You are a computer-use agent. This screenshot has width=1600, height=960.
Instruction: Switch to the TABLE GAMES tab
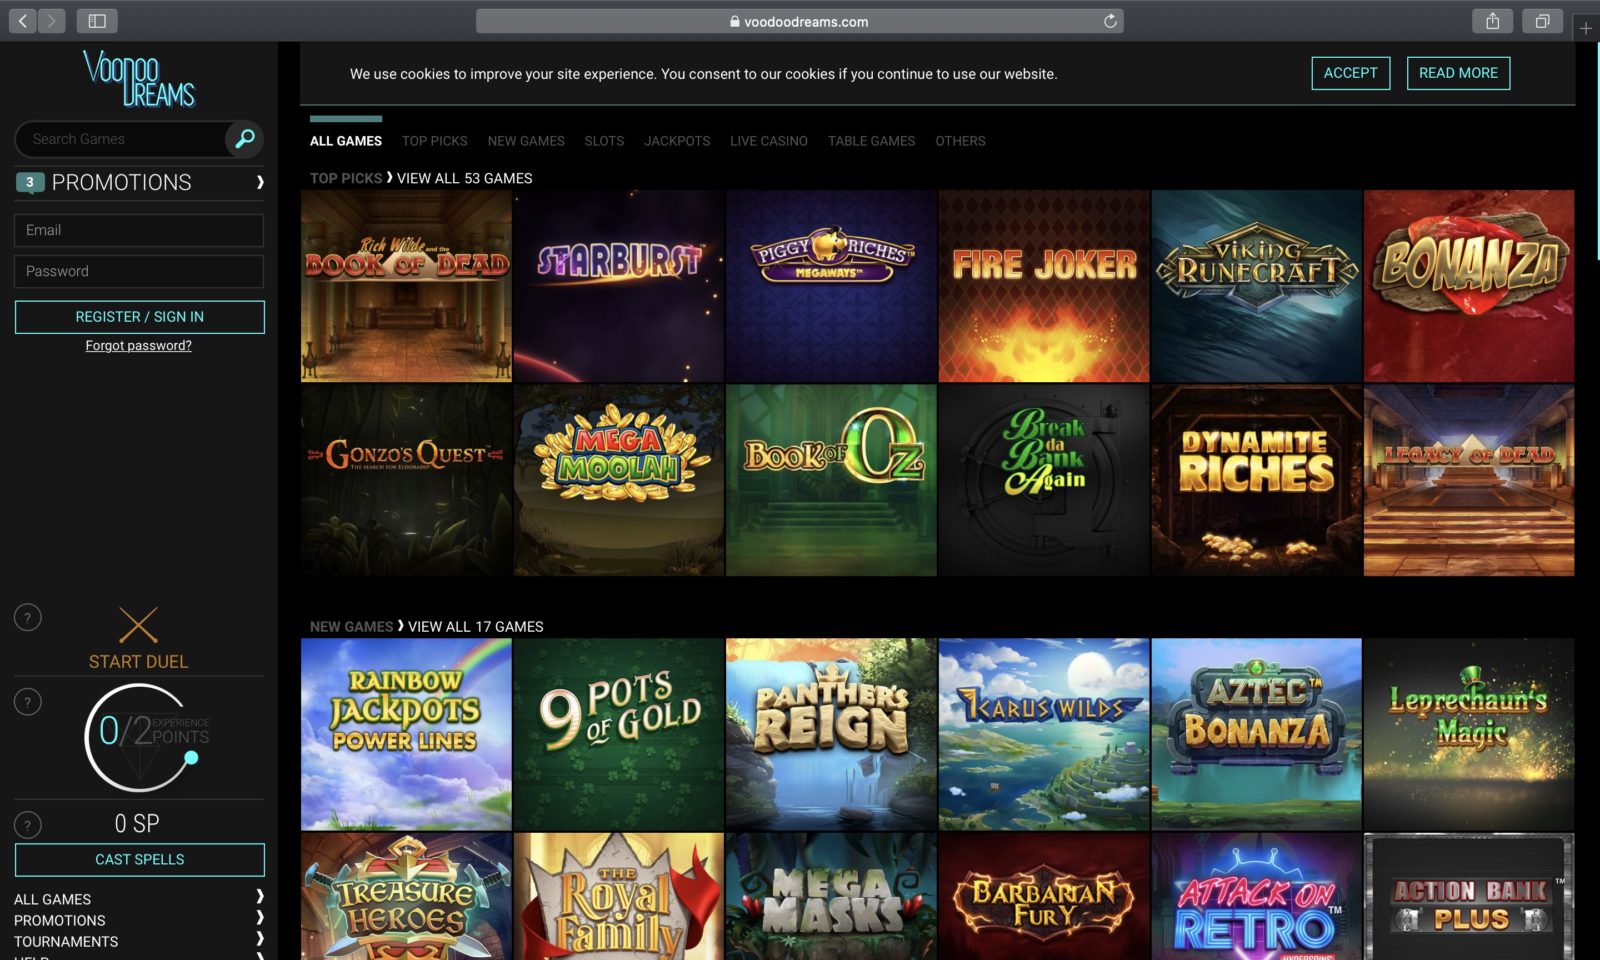pyautogui.click(x=870, y=141)
